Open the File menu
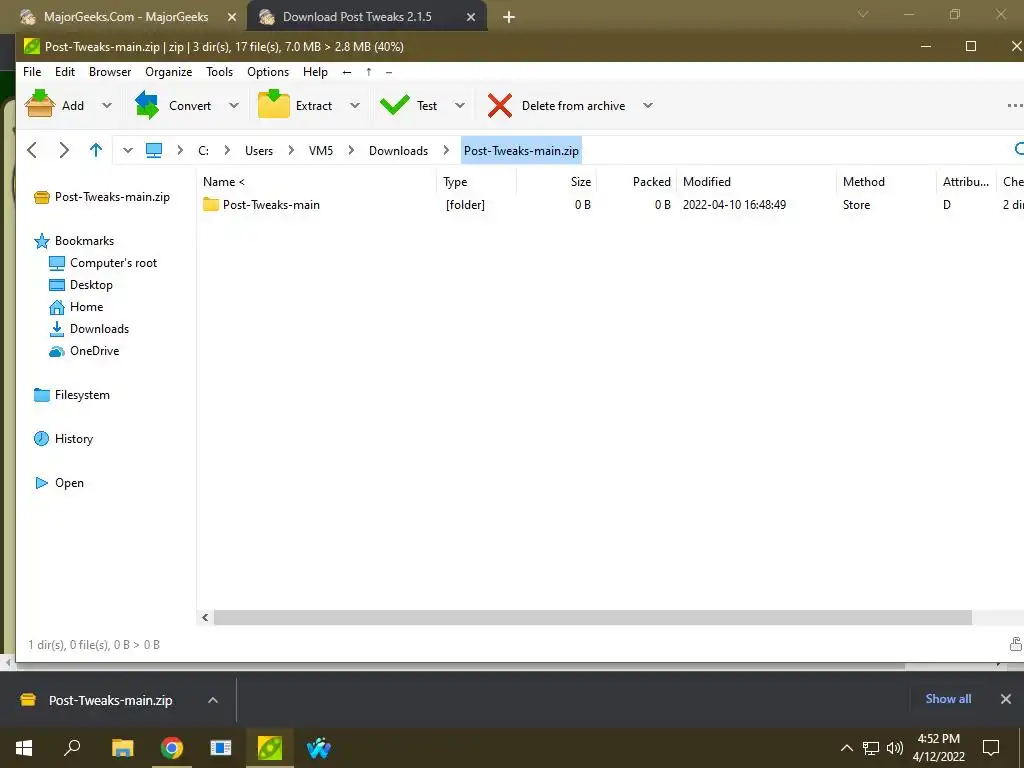Image resolution: width=1024 pixels, height=768 pixels. 32,72
